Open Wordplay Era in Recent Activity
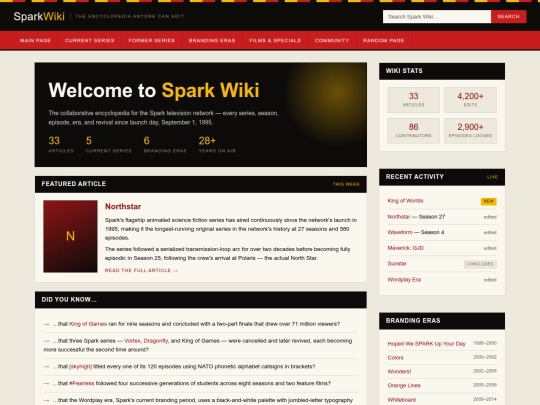Image resolution: width=540 pixels, height=405 pixels. coord(404,279)
